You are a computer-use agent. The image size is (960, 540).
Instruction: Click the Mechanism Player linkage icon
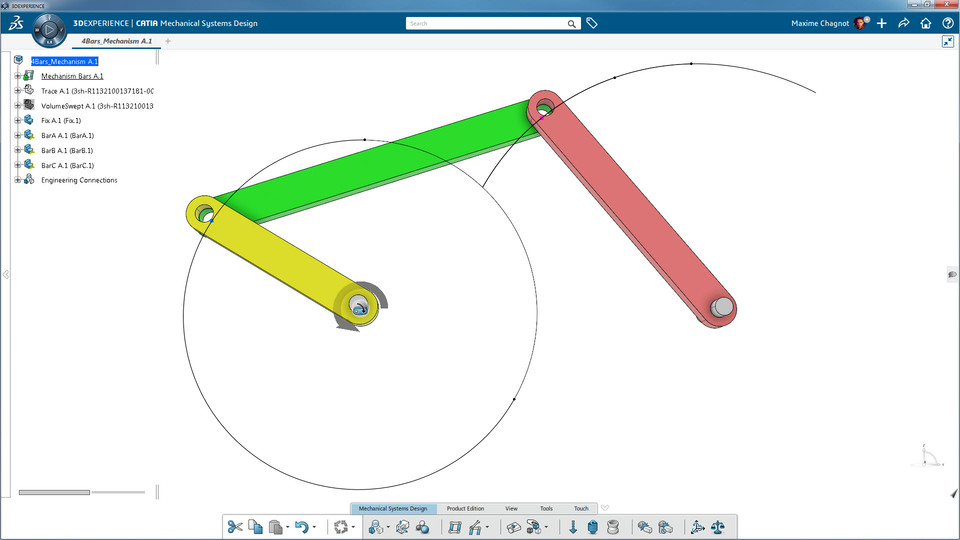click(x=475, y=527)
